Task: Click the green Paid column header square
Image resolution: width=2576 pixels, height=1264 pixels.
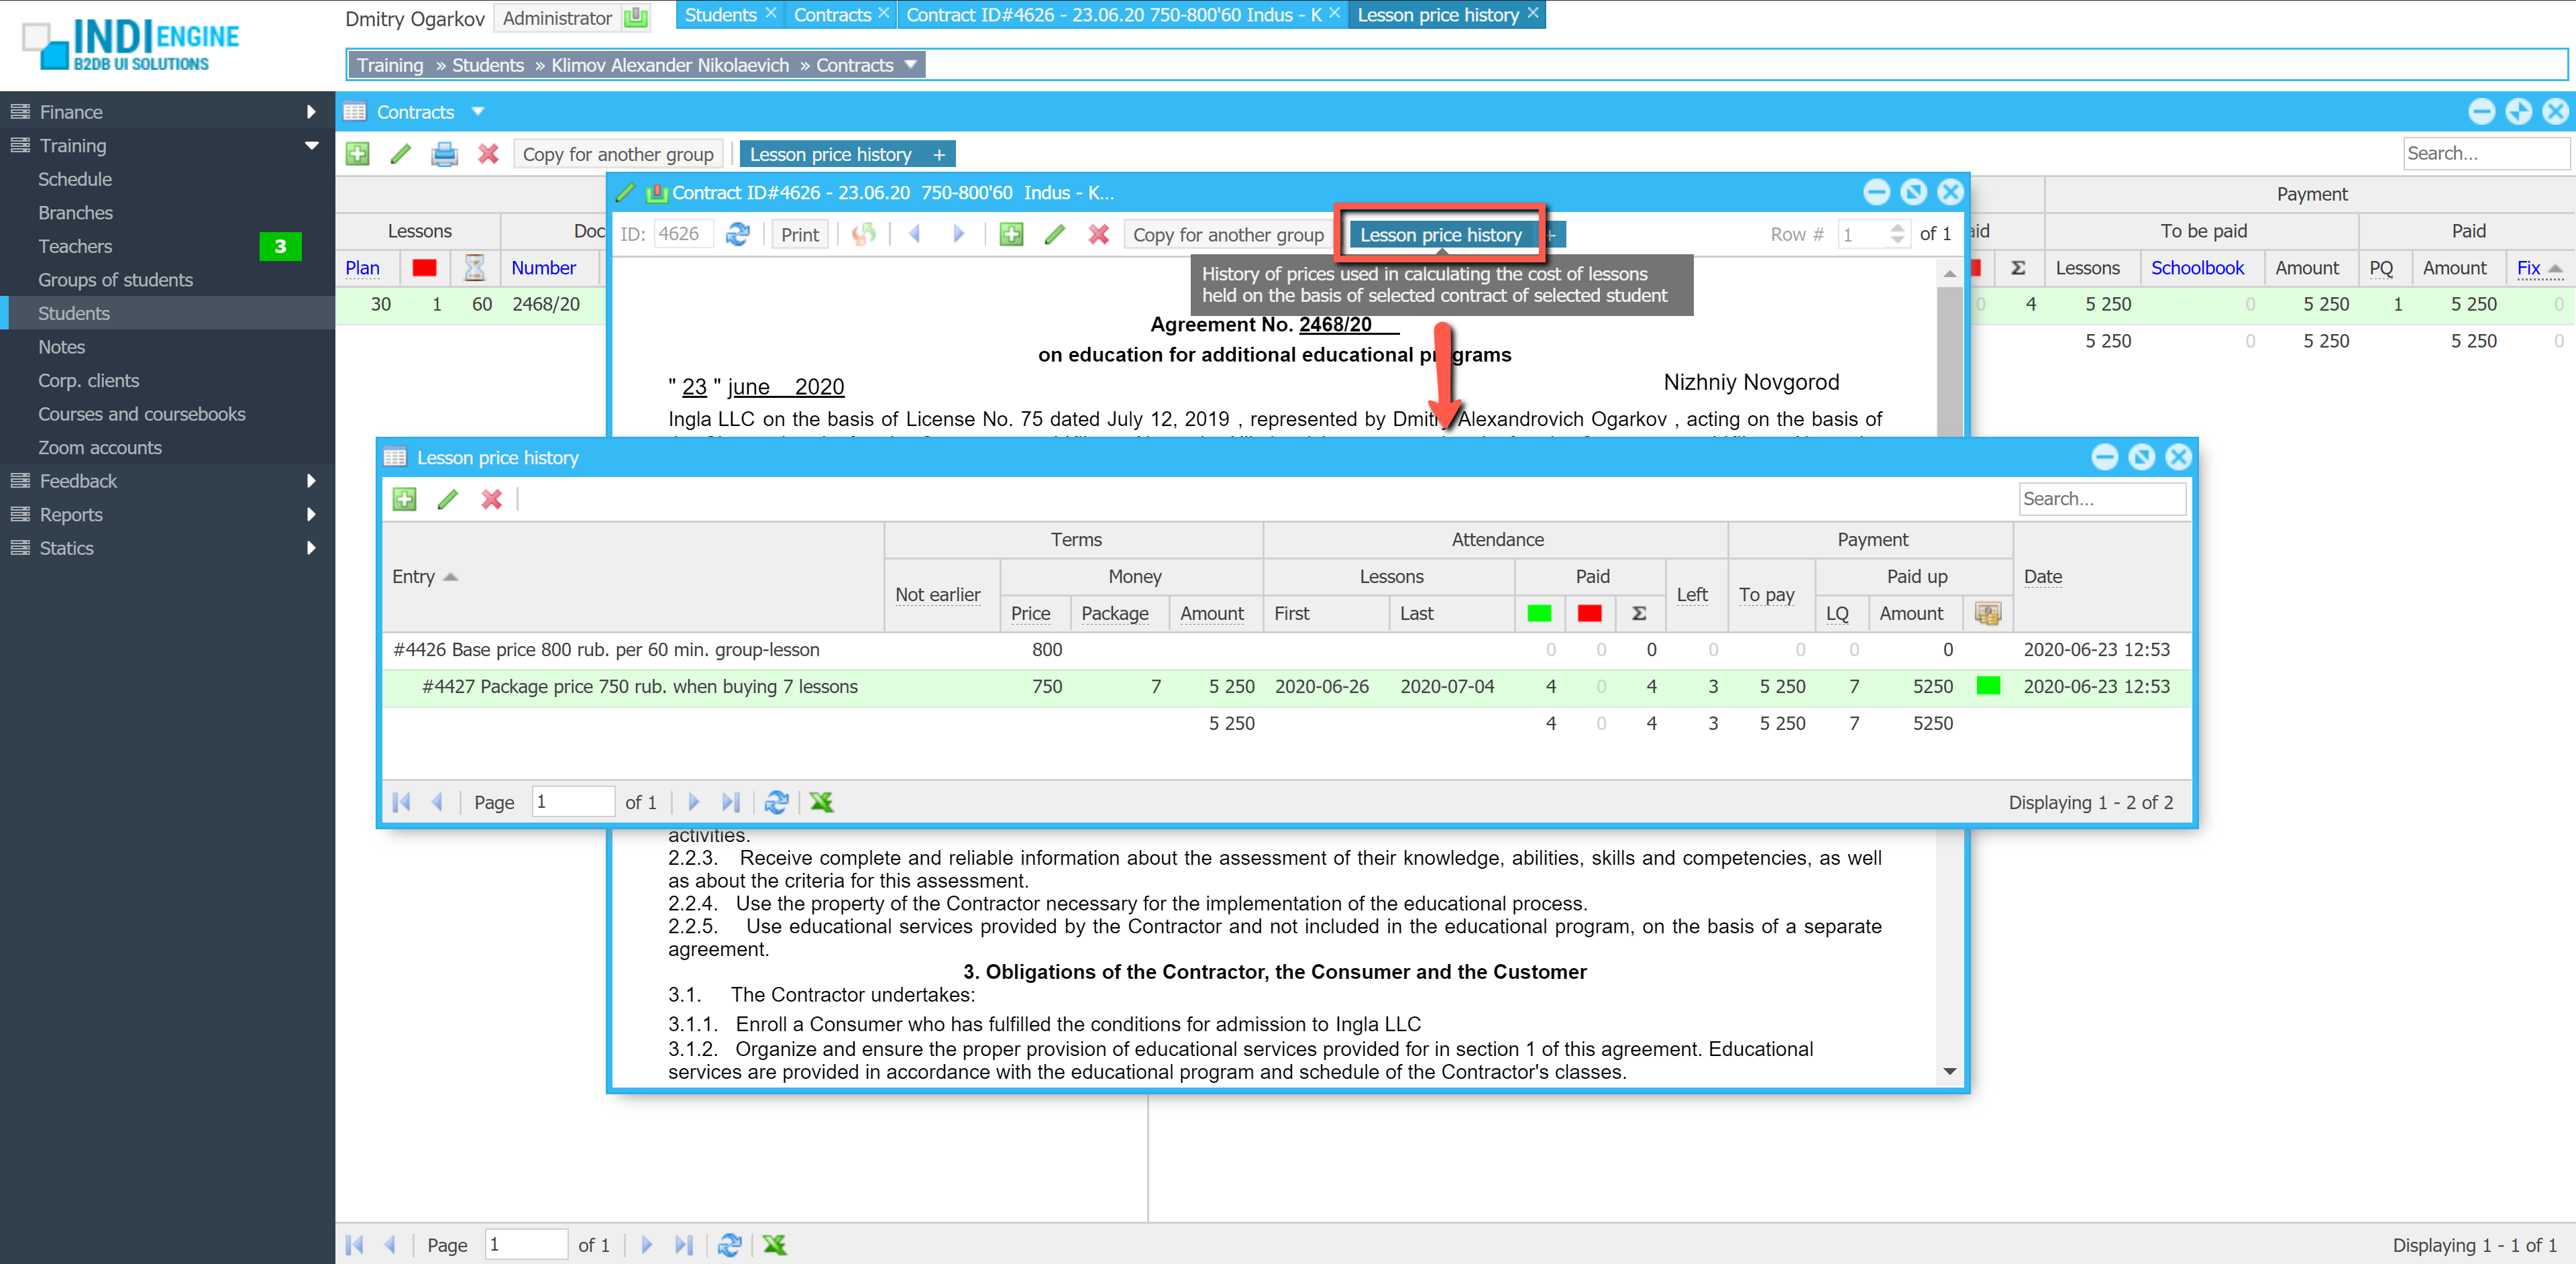Action: coord(1539,613)
